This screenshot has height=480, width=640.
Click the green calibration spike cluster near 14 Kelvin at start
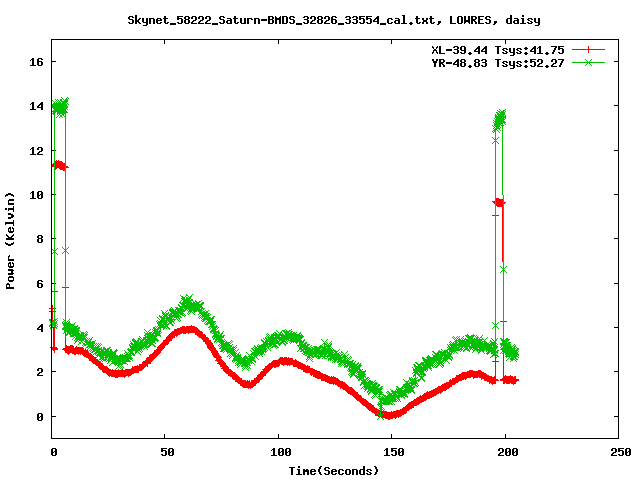60,107
